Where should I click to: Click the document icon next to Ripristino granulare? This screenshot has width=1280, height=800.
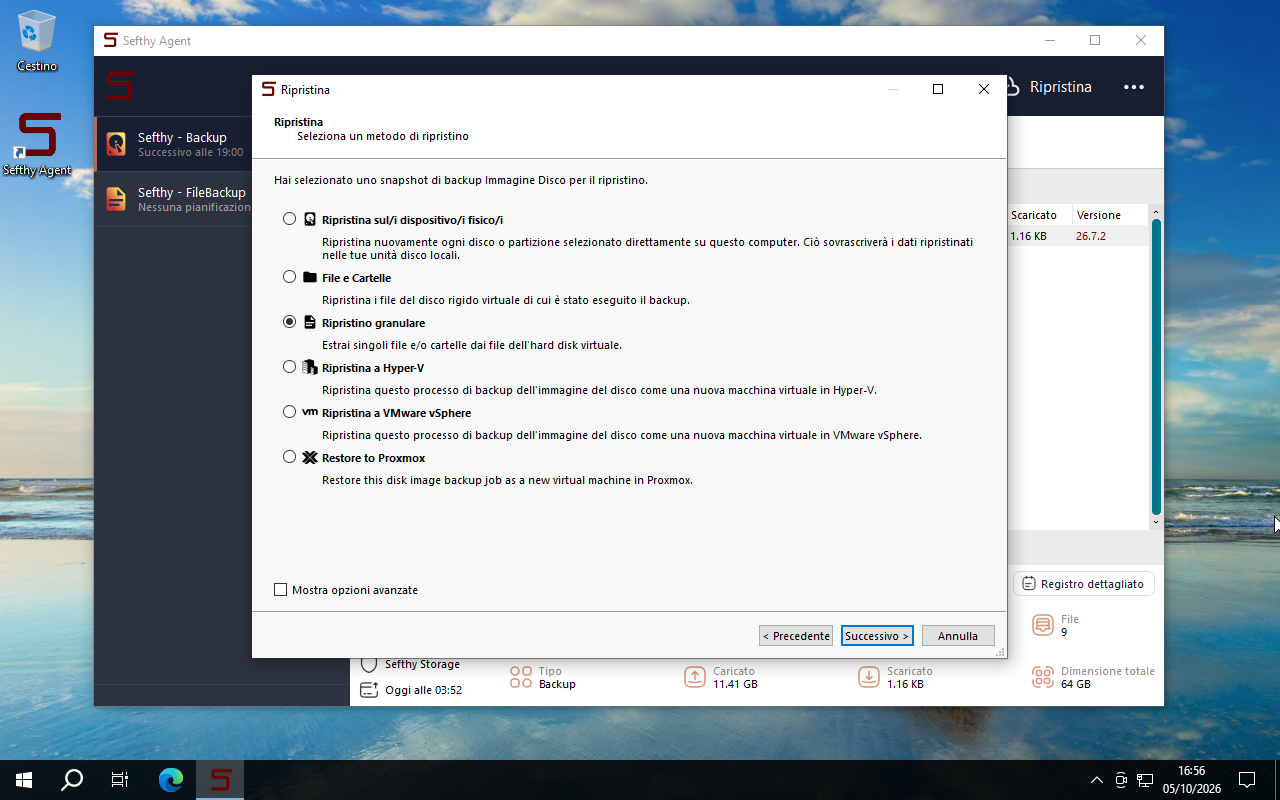click(310, 322)
